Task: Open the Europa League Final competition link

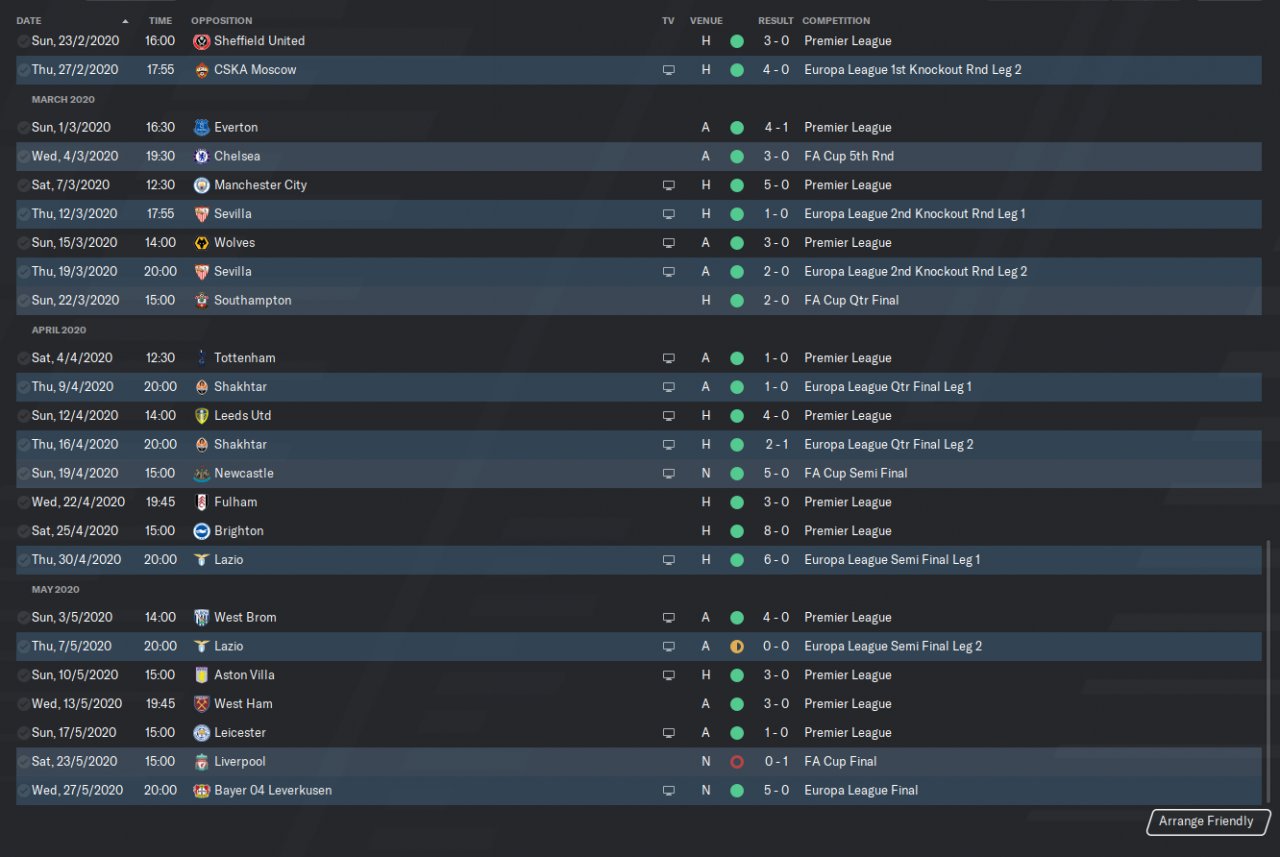Action: [861, 791]
